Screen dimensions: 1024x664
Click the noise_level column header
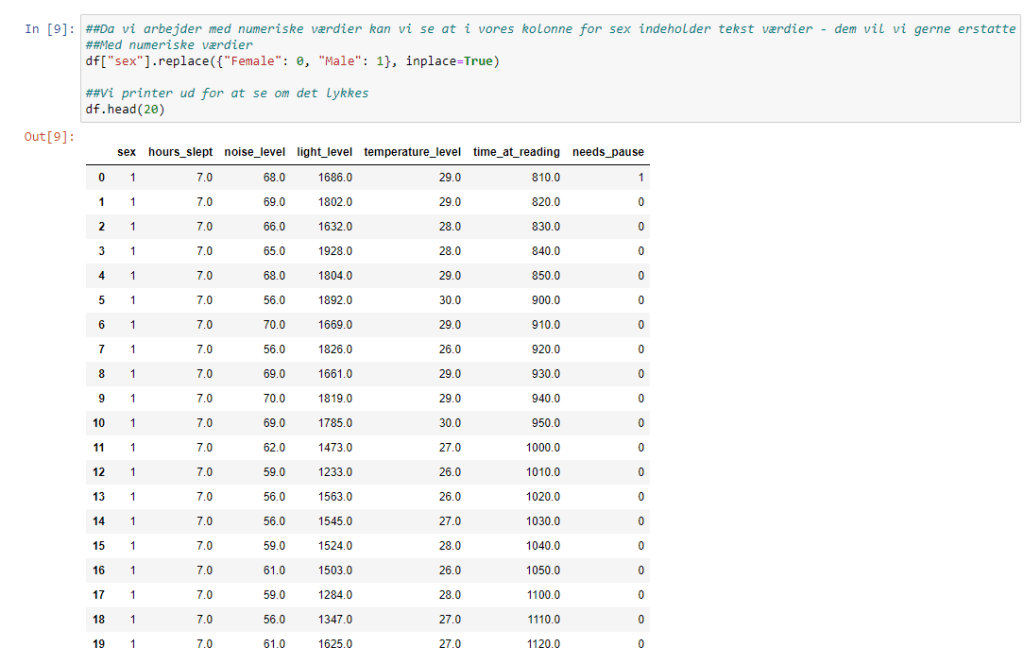point(255,152)
